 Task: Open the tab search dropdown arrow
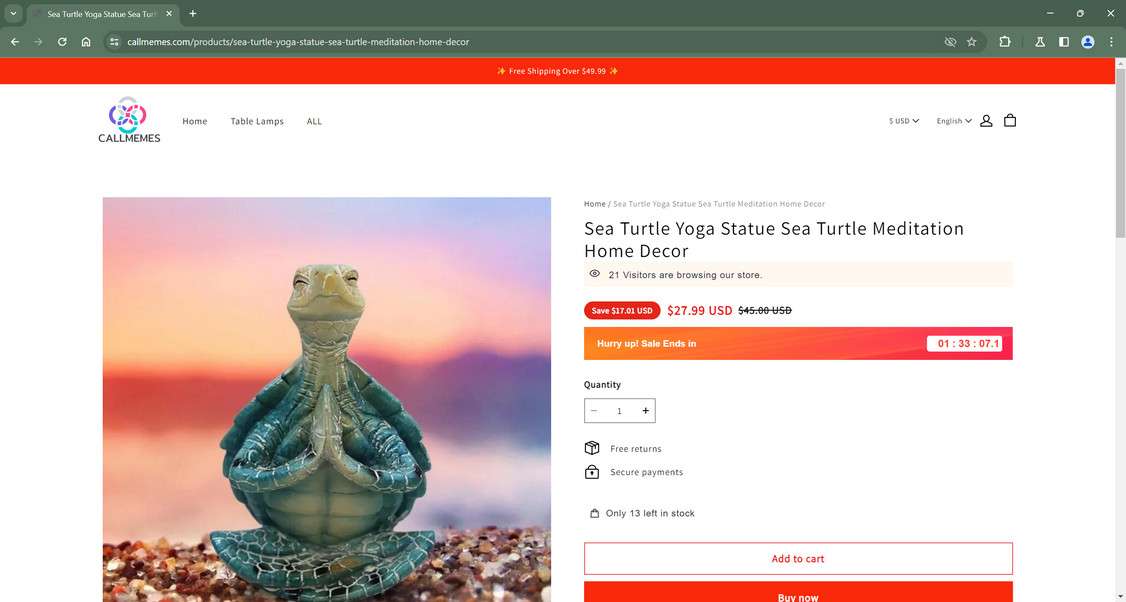tap(13, 13)
